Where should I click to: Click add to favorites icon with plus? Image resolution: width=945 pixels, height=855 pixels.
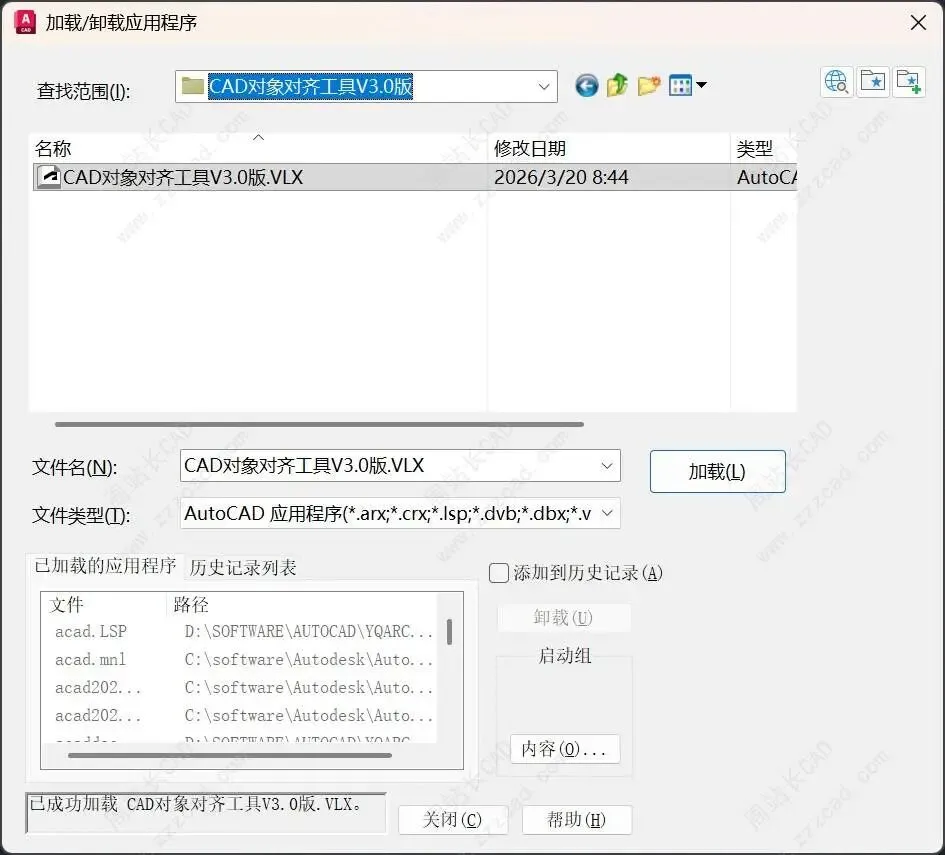point(909,81)
